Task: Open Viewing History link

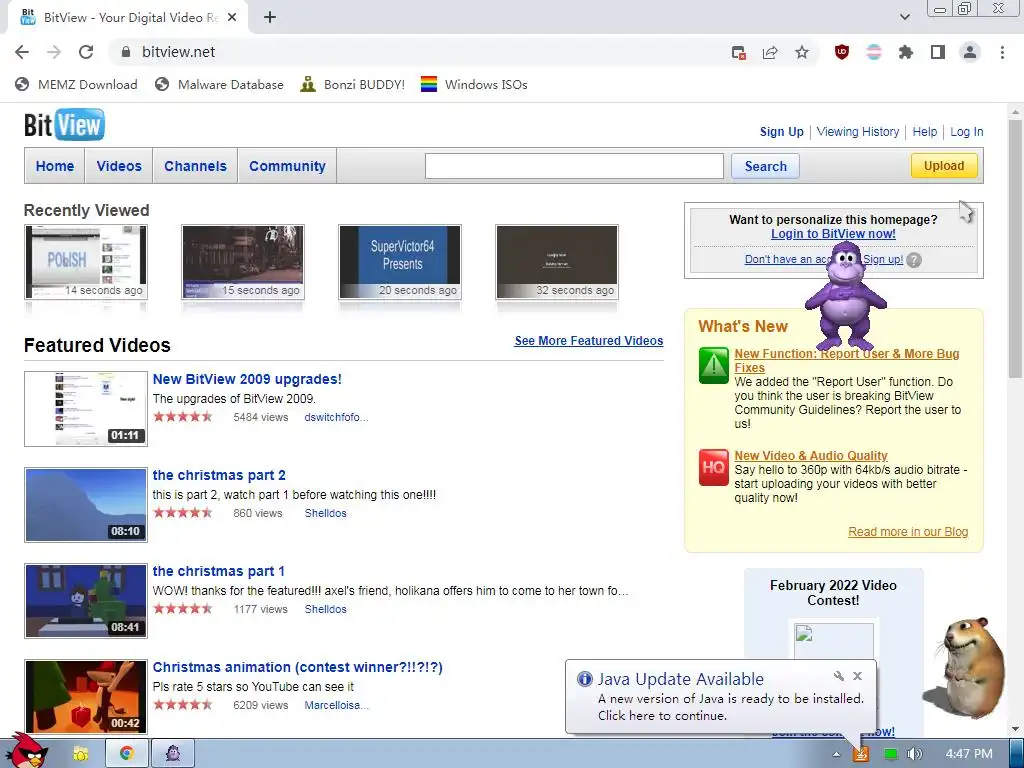Action: tap(857, 131)
